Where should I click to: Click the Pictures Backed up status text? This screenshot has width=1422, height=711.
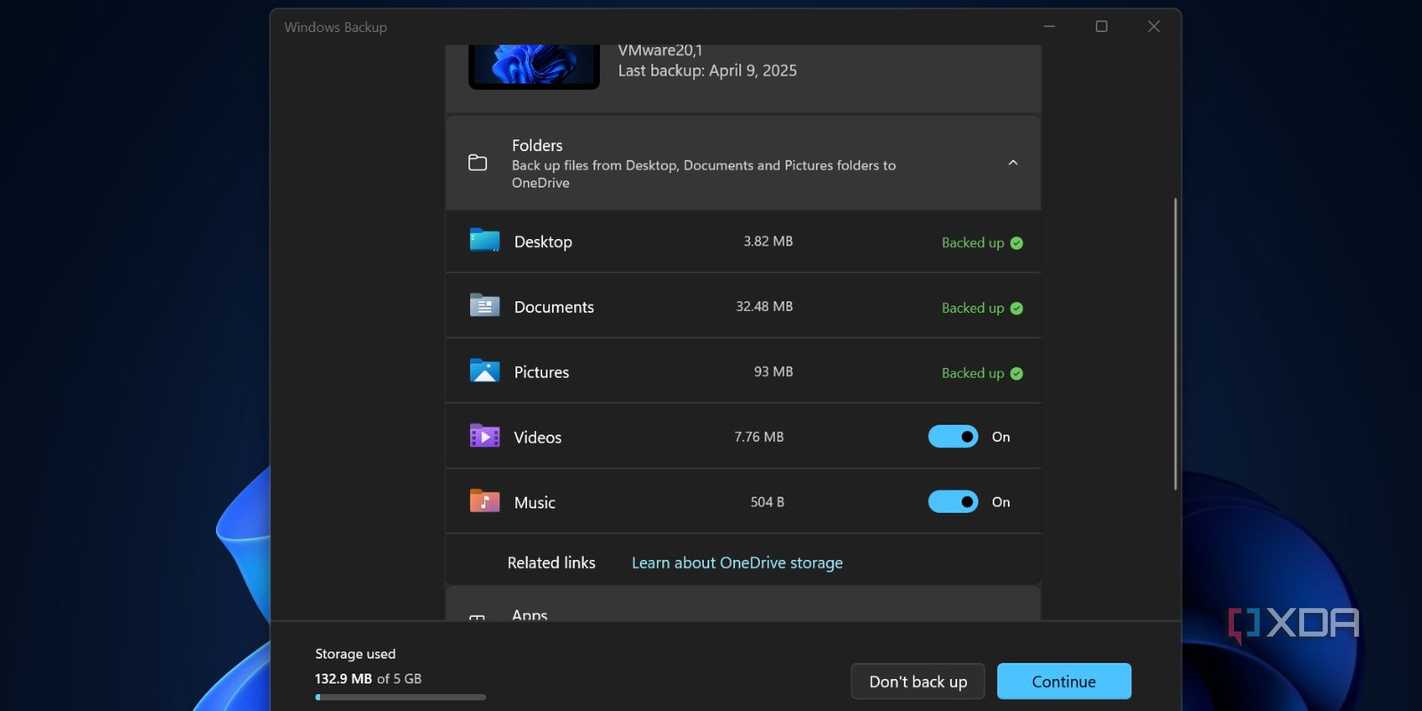[x=972, y=373]
